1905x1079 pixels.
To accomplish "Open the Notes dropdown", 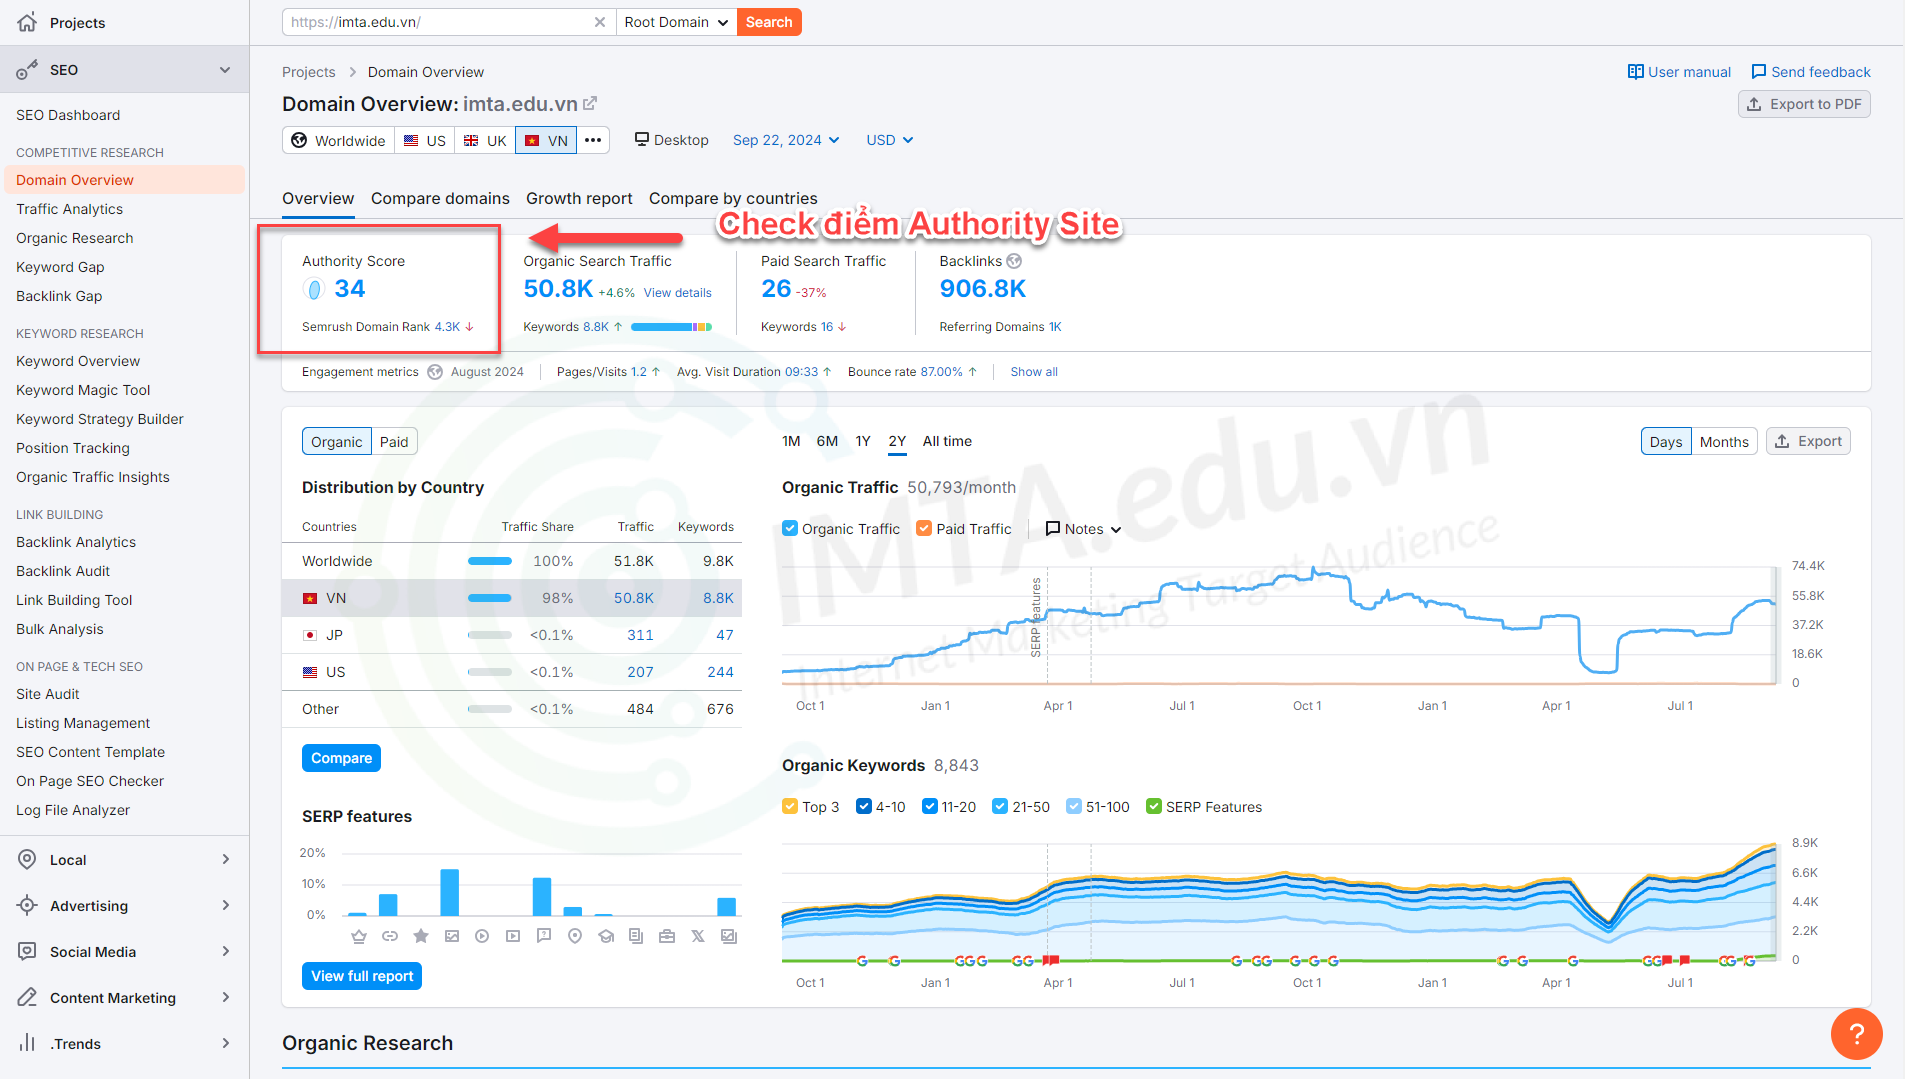I will click(1084, 529).
